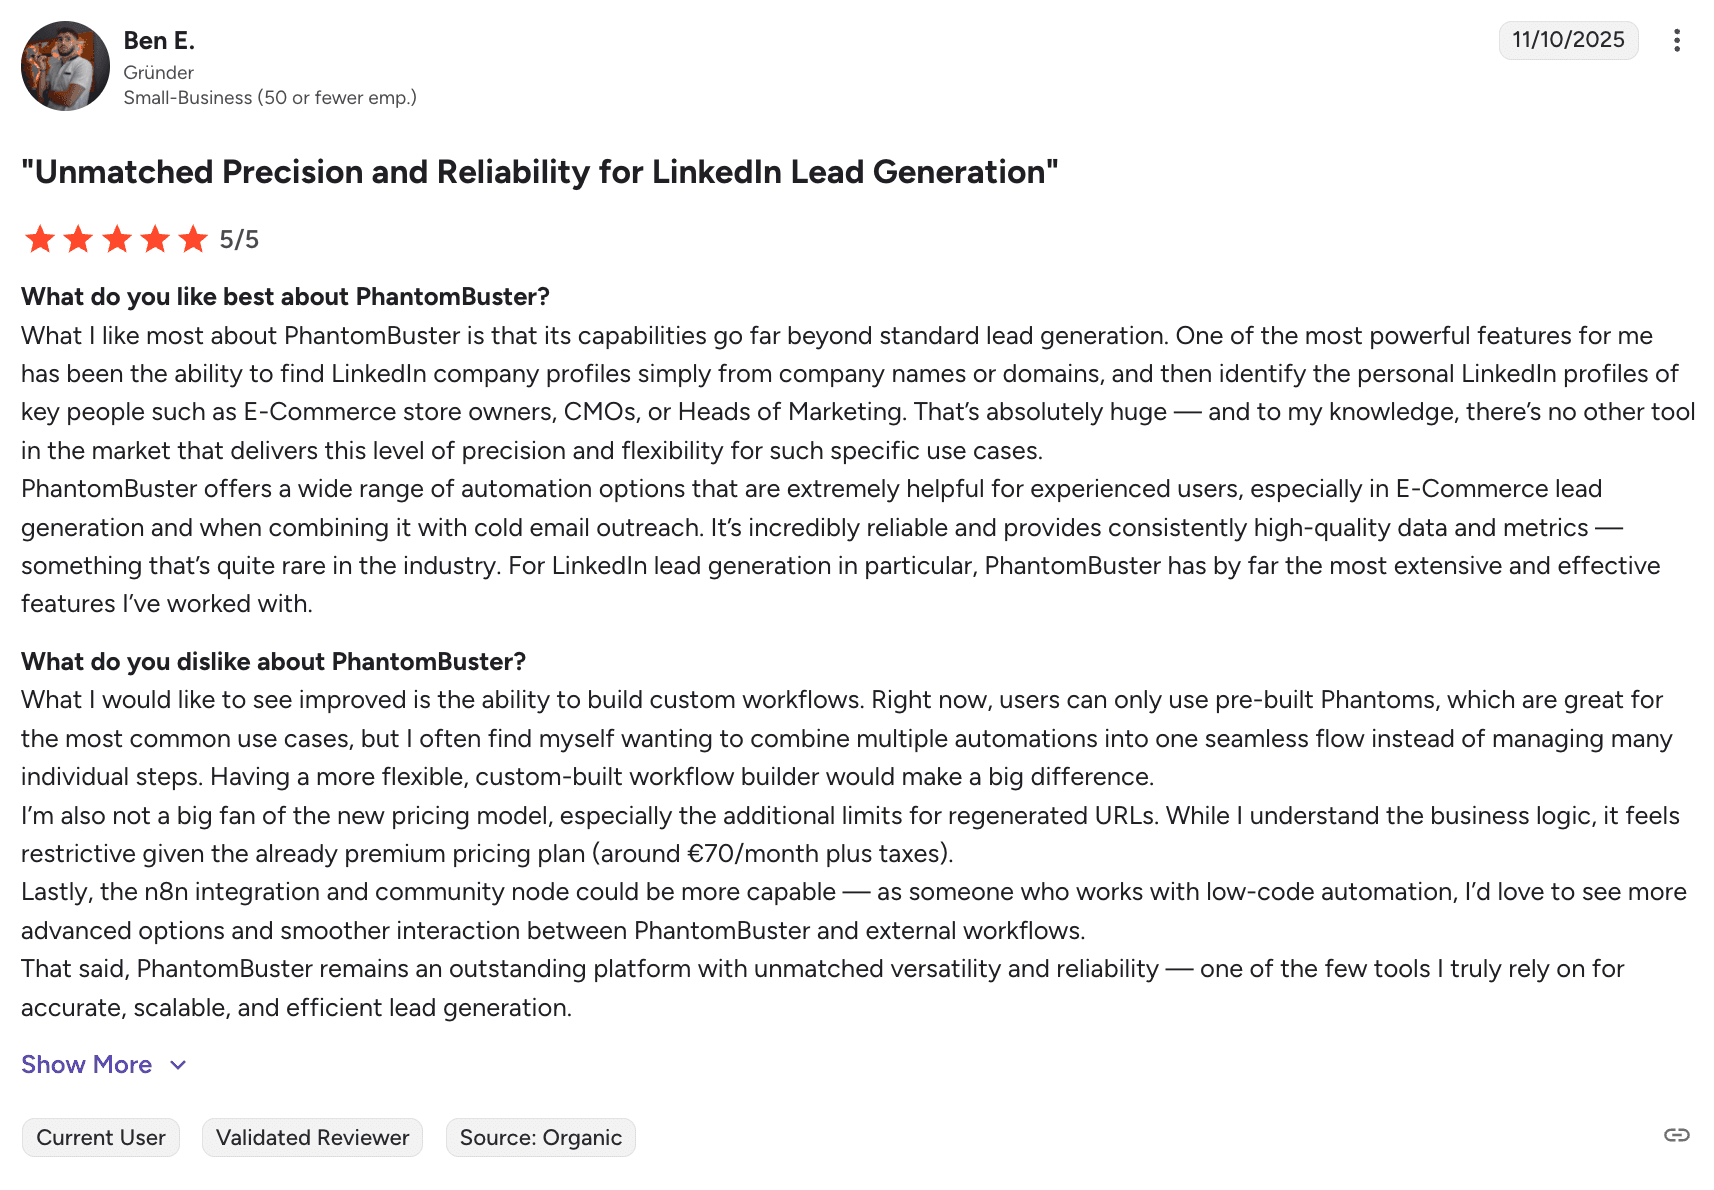
Task: Click the first rating star
Action: (x=40, y=239)
